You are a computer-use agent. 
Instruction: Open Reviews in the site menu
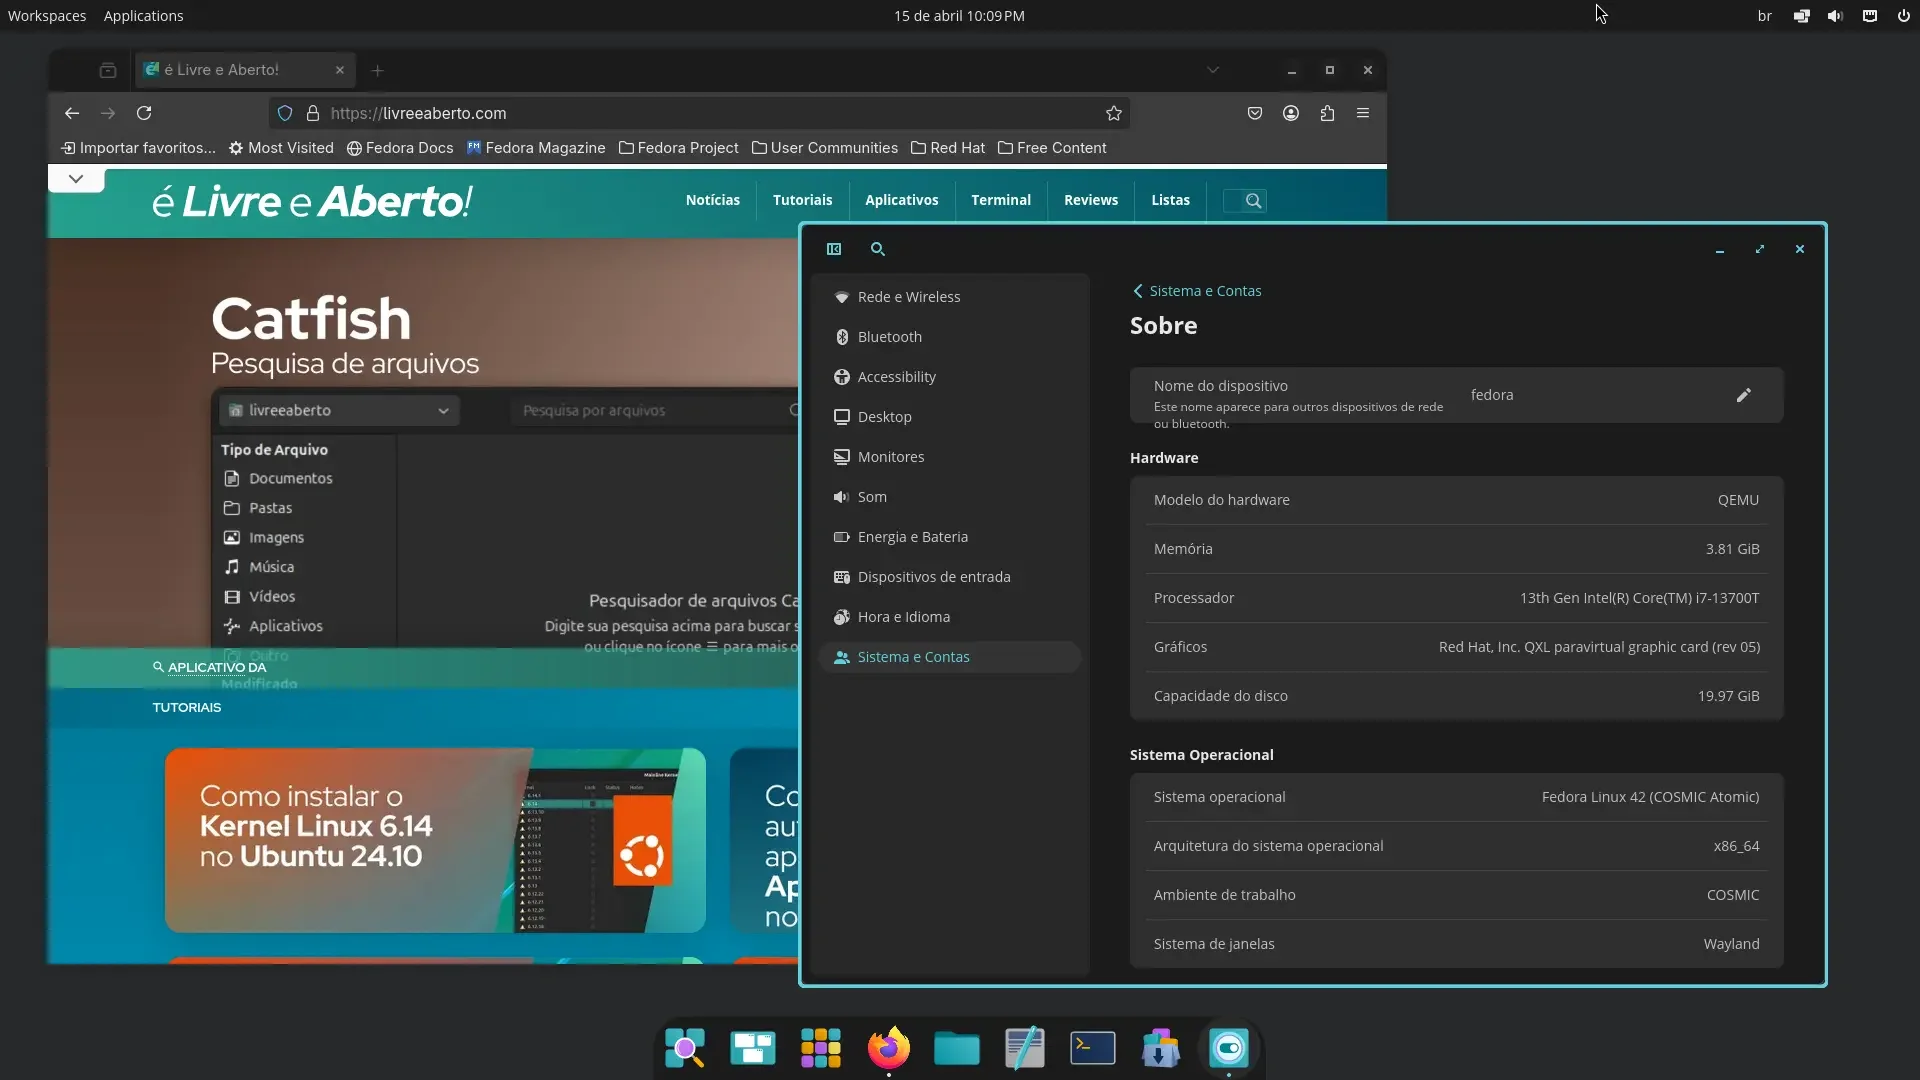coord(1091,200)
